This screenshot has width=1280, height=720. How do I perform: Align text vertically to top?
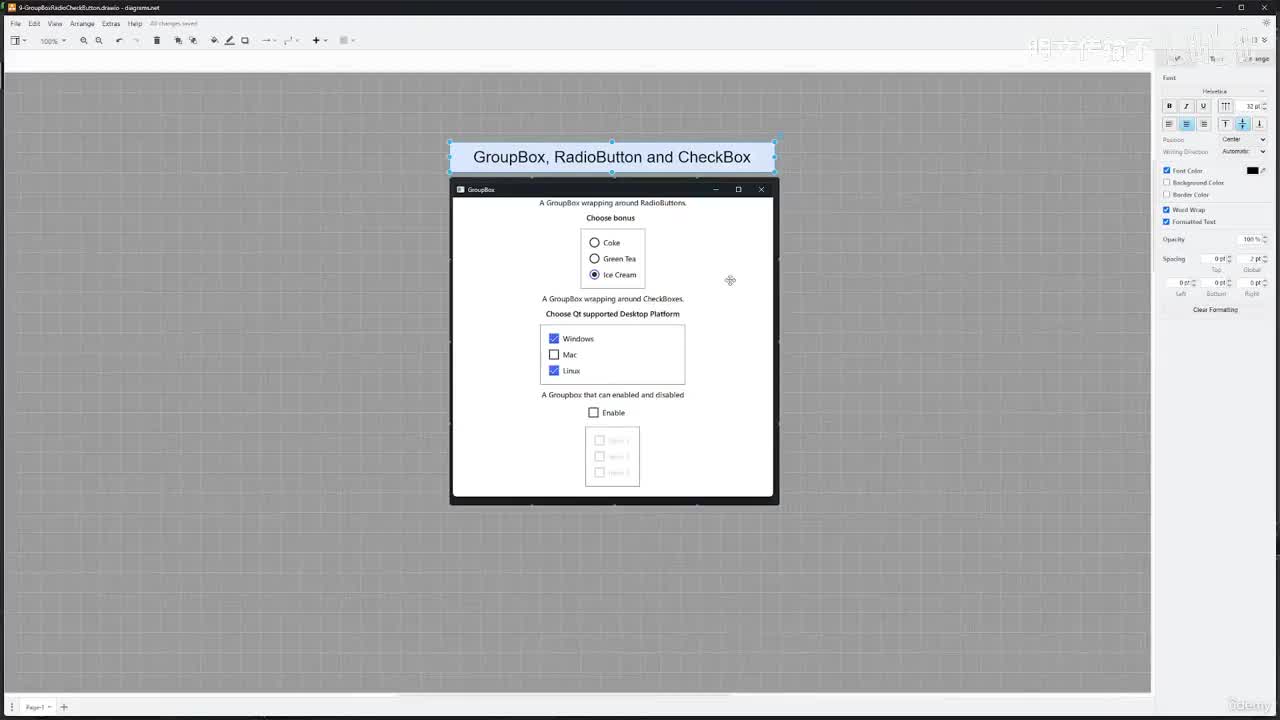click(x=1225, y=124)
